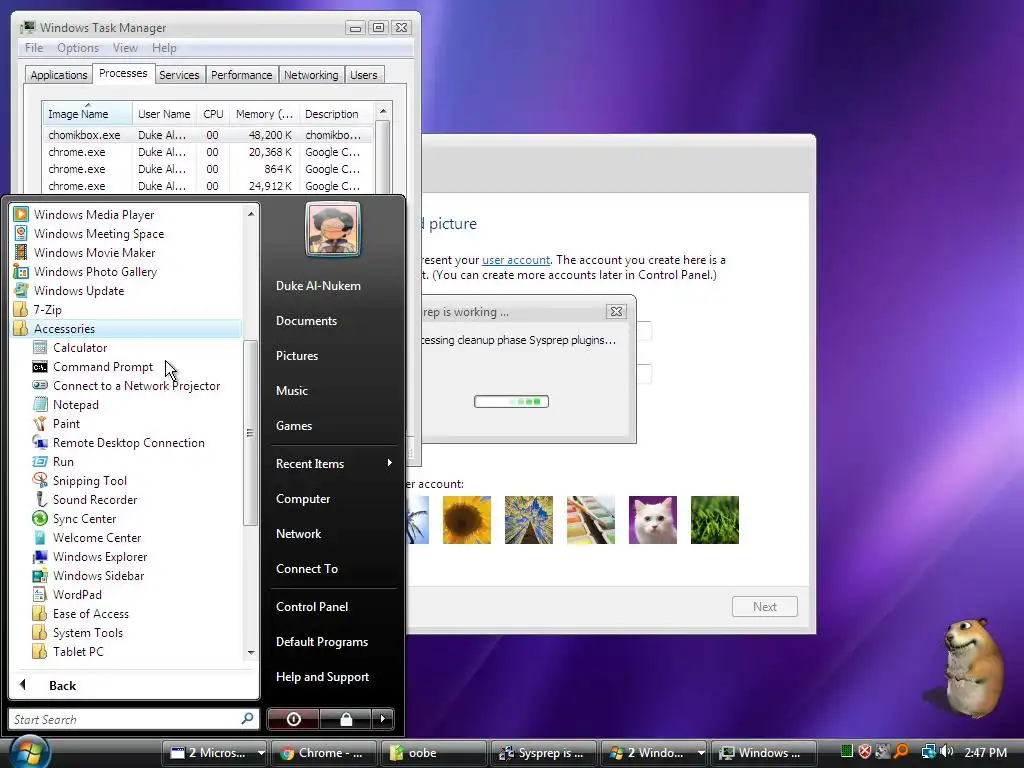This screenshot has width=1024, height=768.
Task: Open Control Panel from Start menu
Action: click(x=312, y=607)
